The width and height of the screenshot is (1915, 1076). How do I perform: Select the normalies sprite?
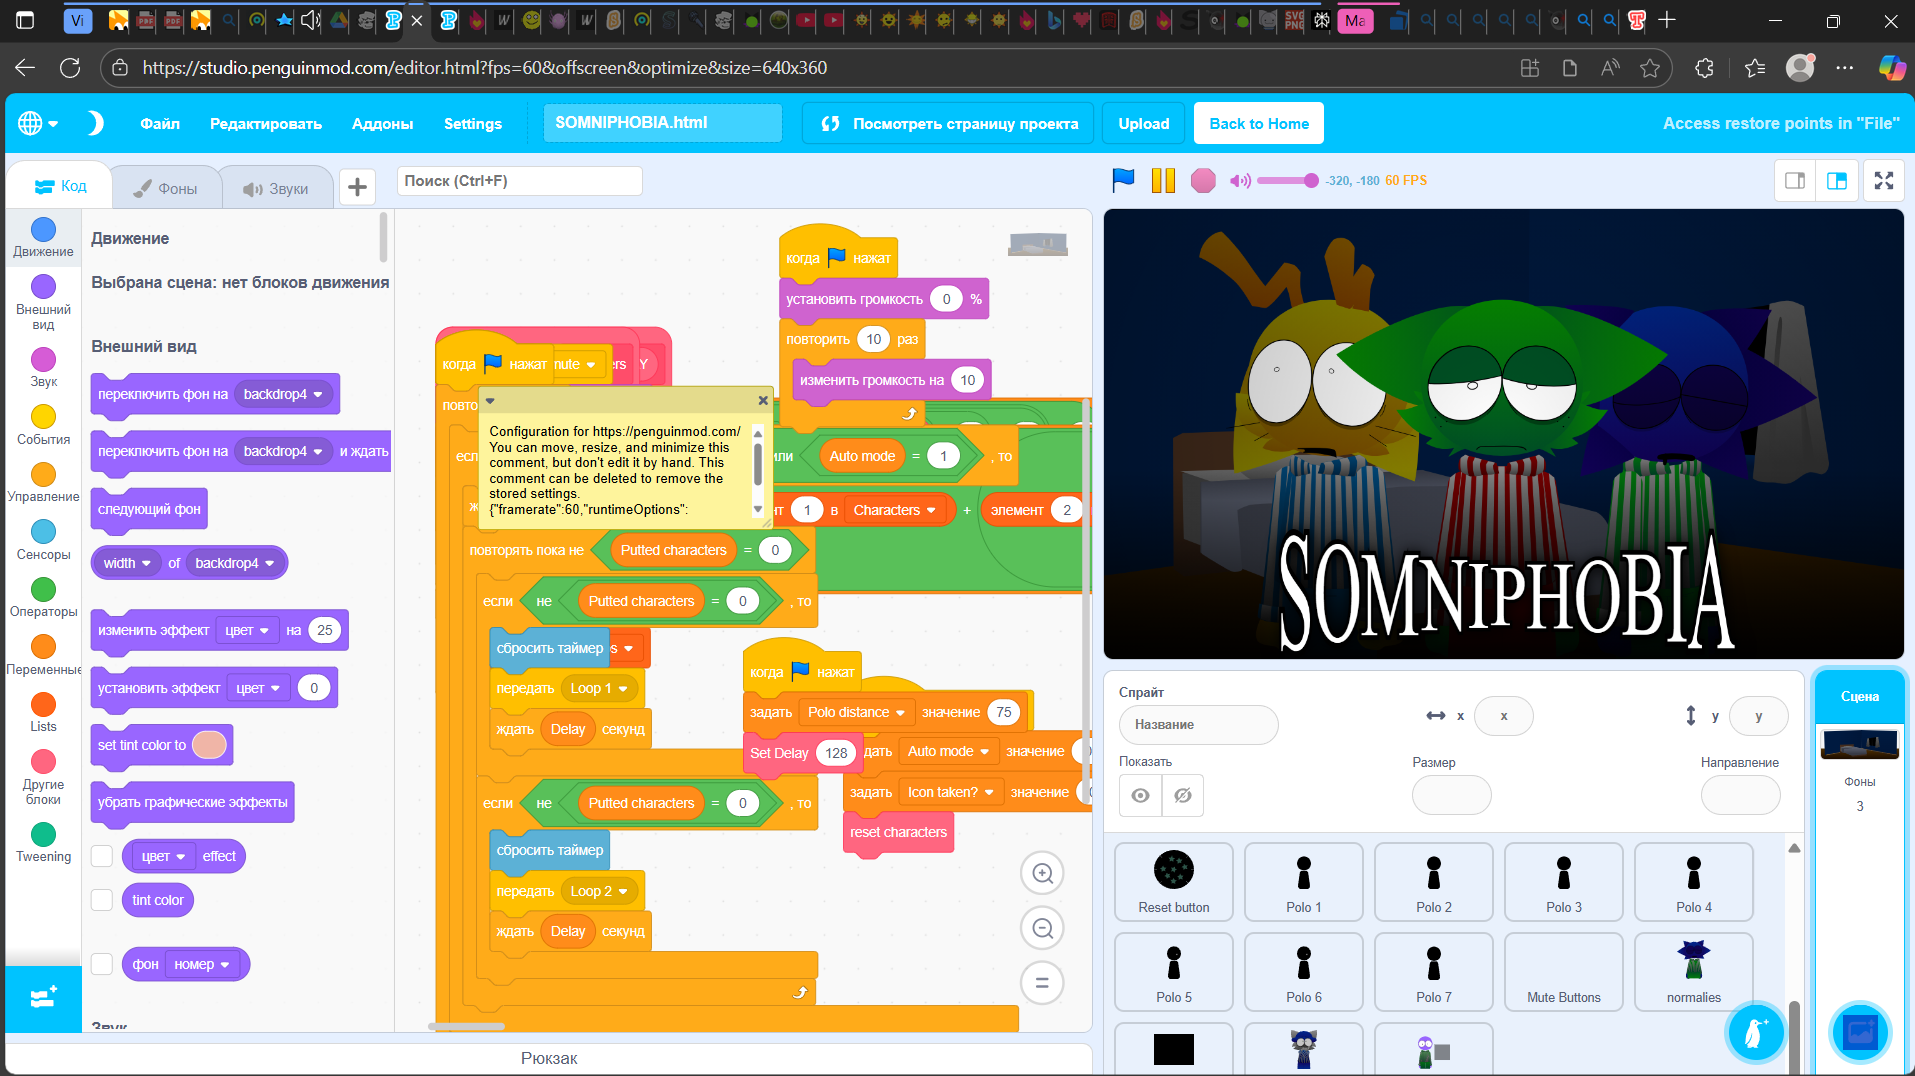[x=1694, y=971]
